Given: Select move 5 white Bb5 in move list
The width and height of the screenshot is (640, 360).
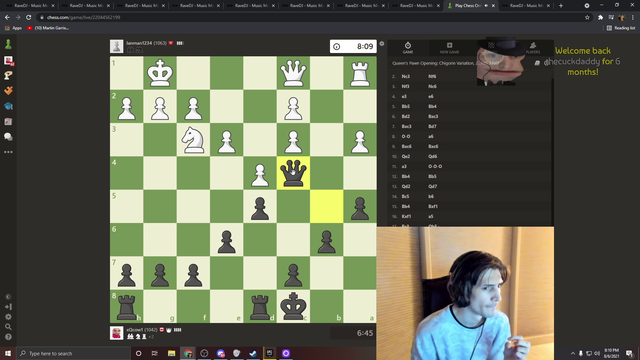Looking at the screenshot, I should (405, 107).
